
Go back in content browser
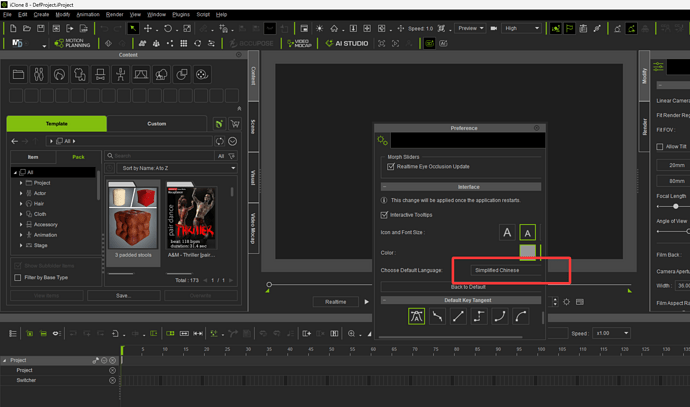(x=15, y=141)
